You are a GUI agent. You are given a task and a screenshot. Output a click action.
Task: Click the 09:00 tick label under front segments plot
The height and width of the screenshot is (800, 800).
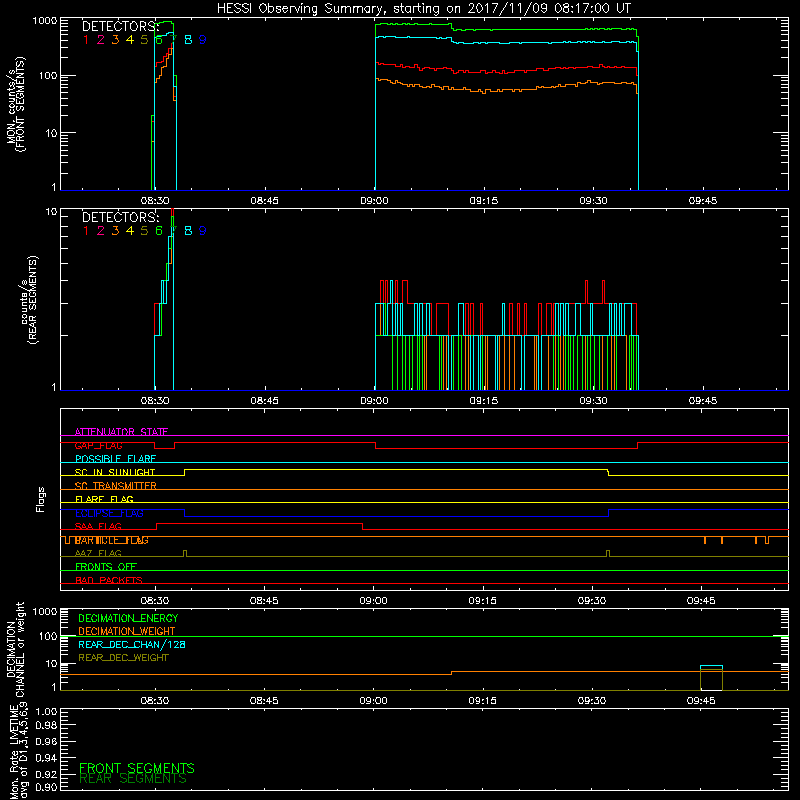[x=374, y=201]
